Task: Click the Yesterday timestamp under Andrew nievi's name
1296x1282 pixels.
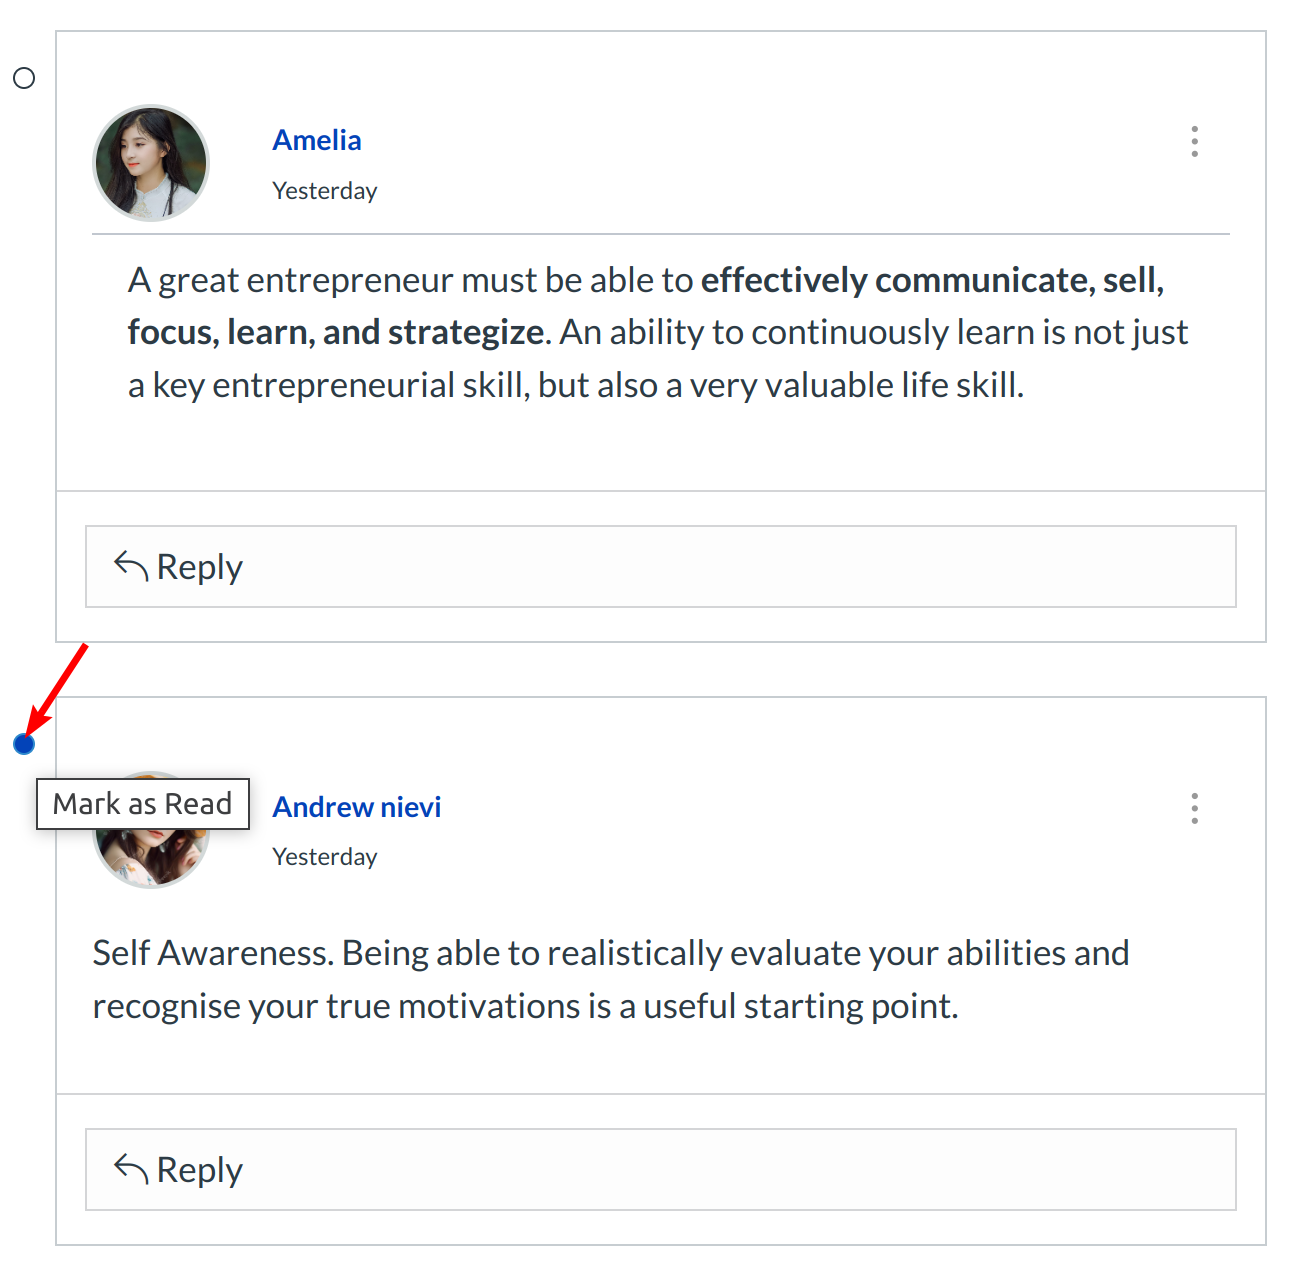Action: click(325, 857)
